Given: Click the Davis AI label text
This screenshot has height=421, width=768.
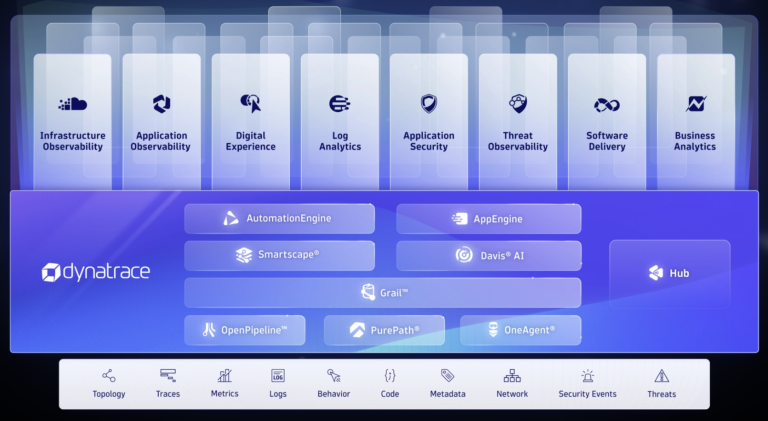Looking at the screenshot, I should (x=502, y=256).
